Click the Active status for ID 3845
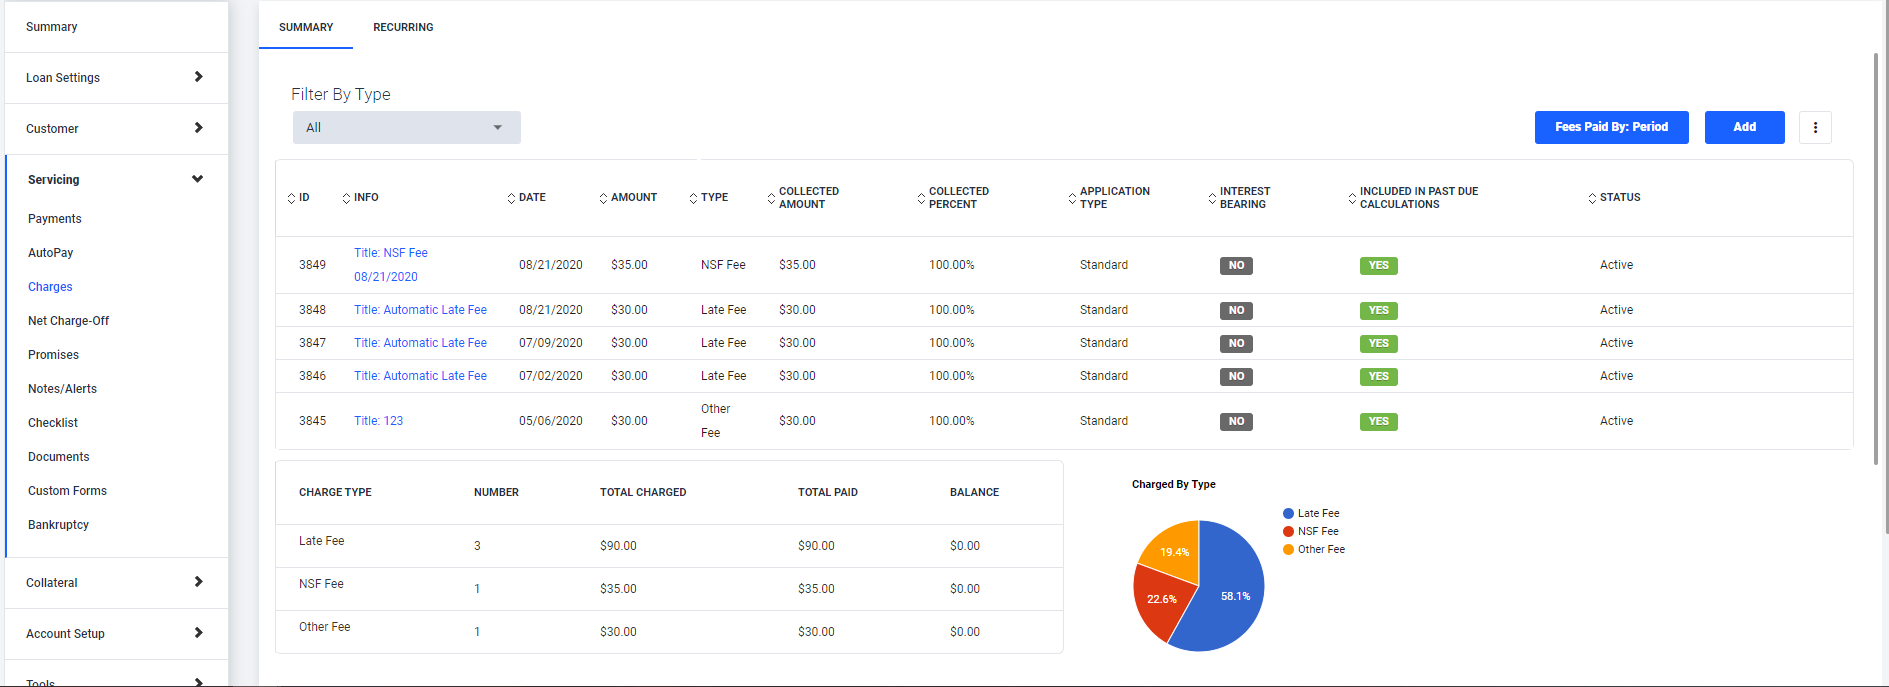This screenshot has height=687, width=1889. (1616, 421)
